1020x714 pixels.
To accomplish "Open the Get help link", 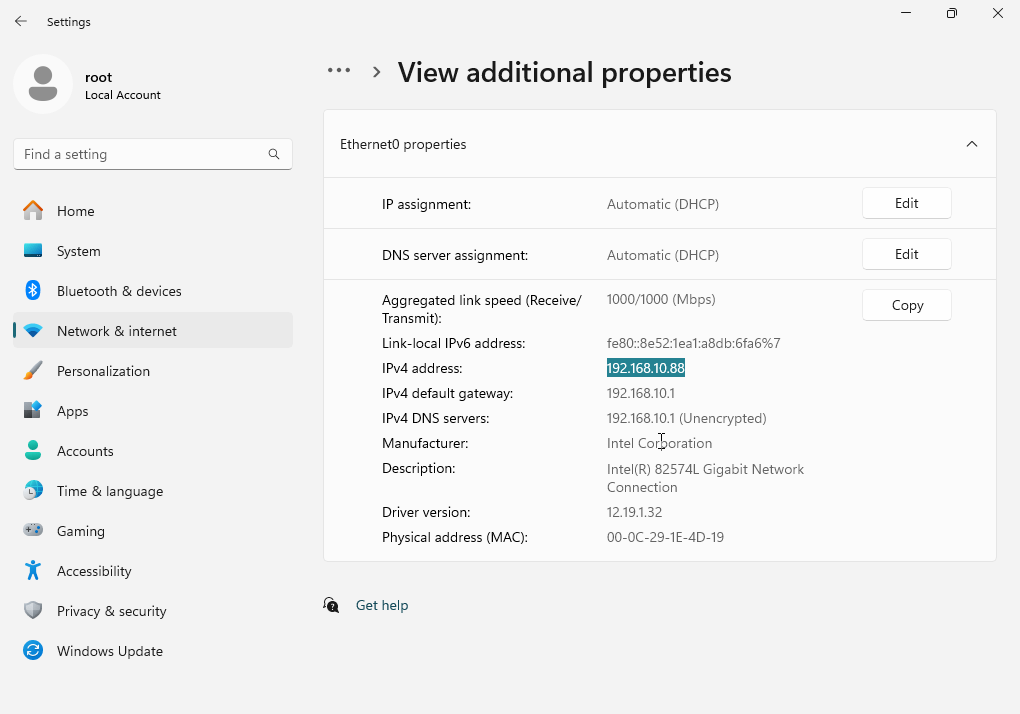I will [x=382, y=605].
